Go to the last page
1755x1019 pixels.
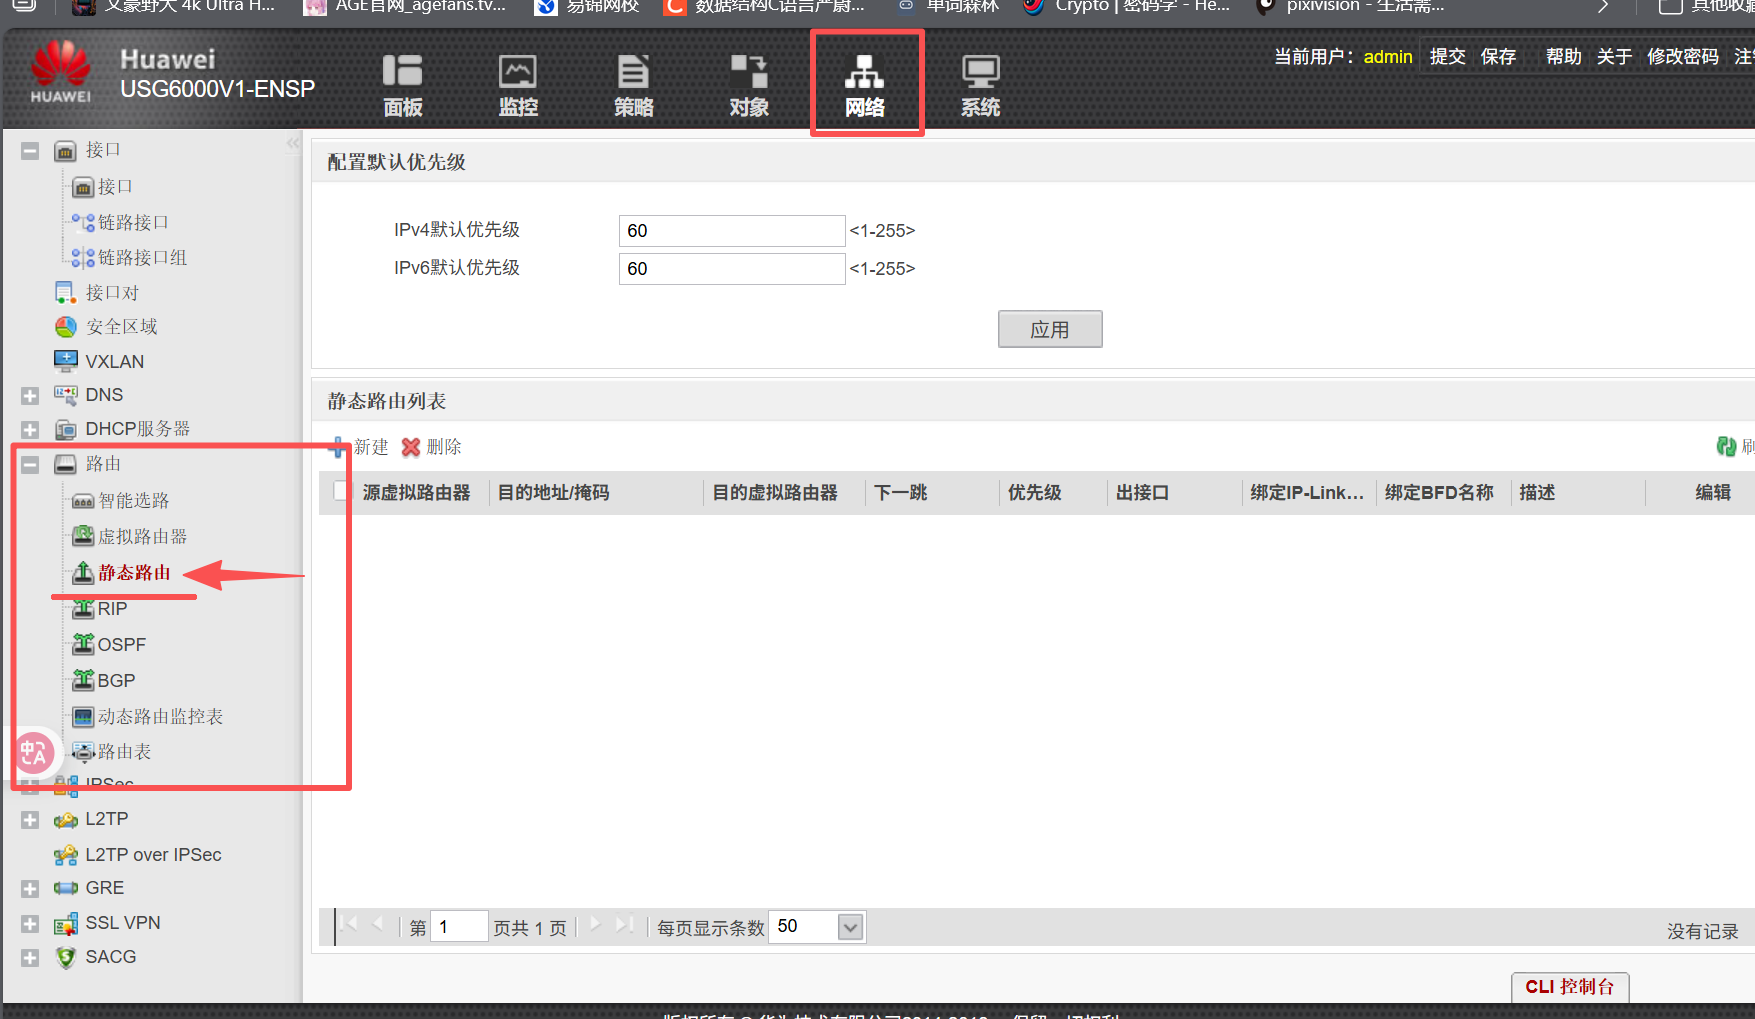[x=625, y=924]
